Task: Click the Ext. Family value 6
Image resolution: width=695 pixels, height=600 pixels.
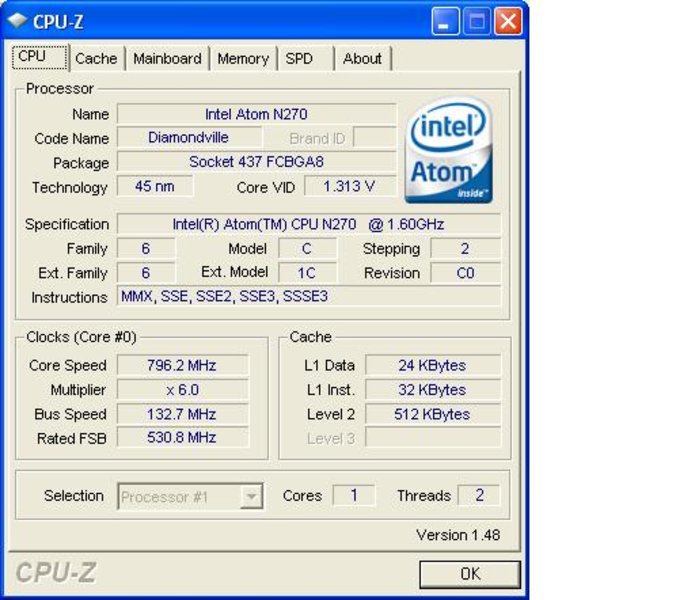Action: (x=146, y=273)
